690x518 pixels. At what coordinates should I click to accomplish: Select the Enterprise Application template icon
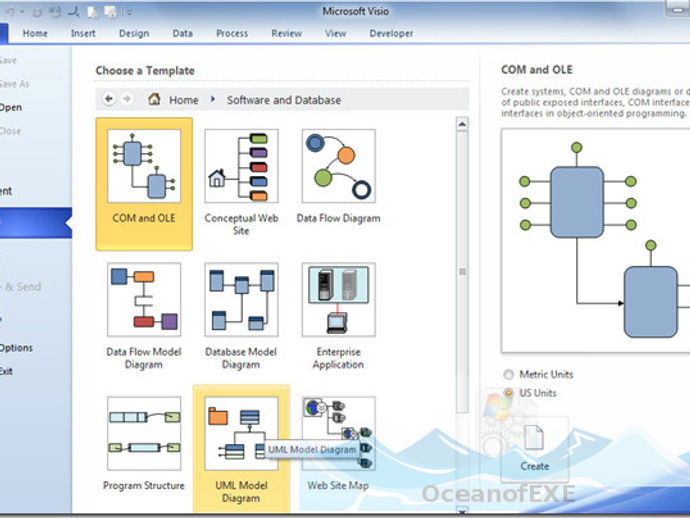click(x=338, y=300)
